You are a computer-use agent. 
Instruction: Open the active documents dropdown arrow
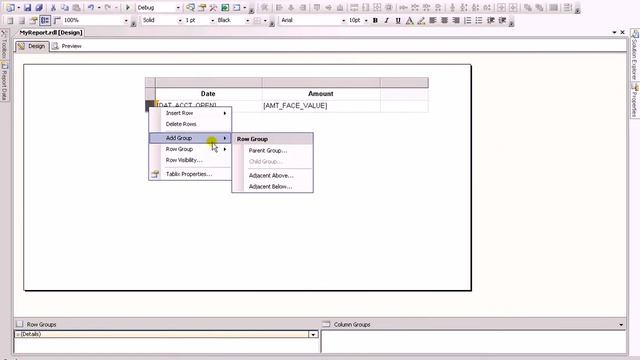[614, 32]
